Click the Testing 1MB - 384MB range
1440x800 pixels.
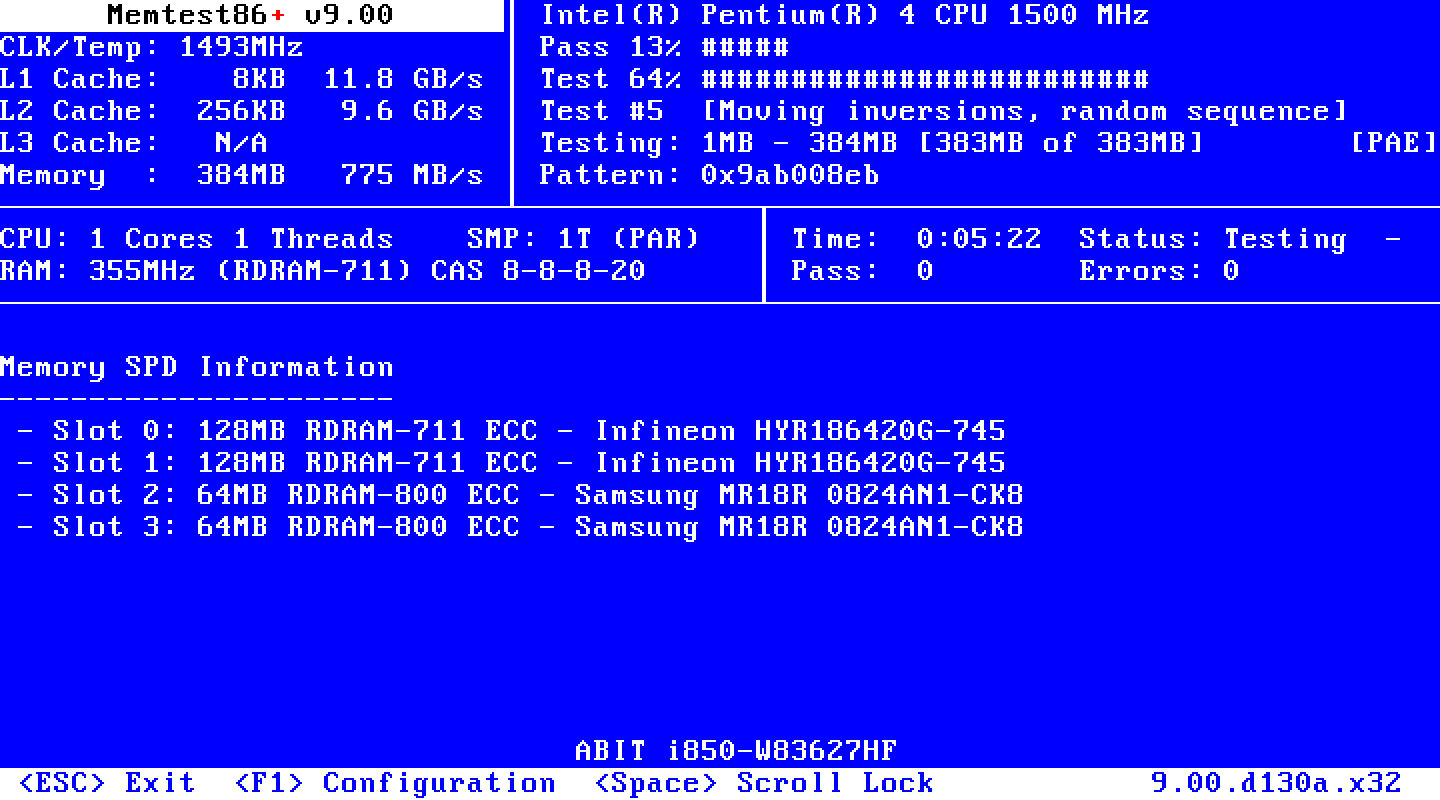872,143
